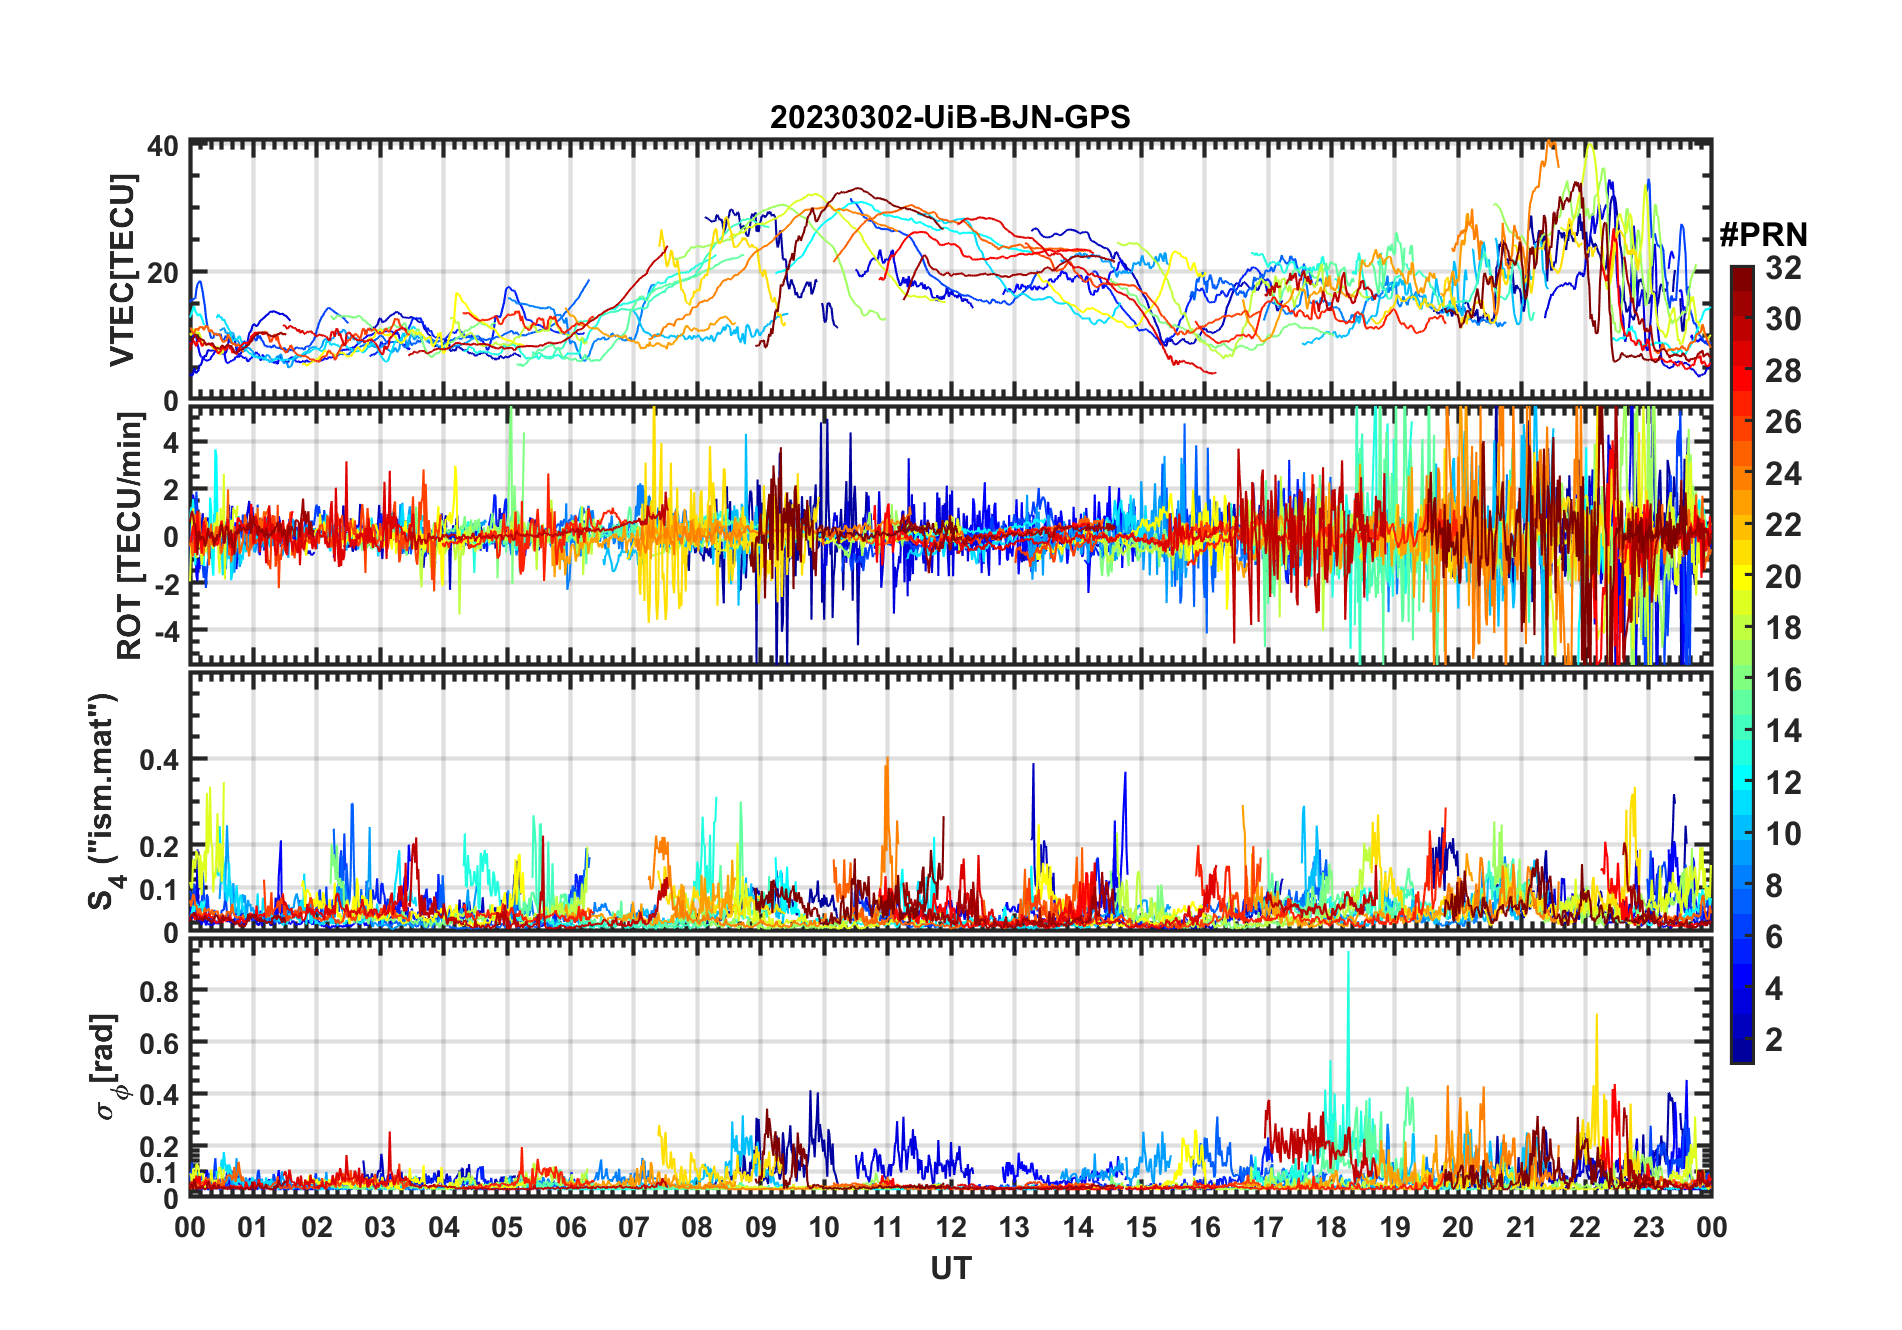1902x1330 pixels.
Task: Click the 0.4 tick on S4 axis
Action: [x=159, y=760]
